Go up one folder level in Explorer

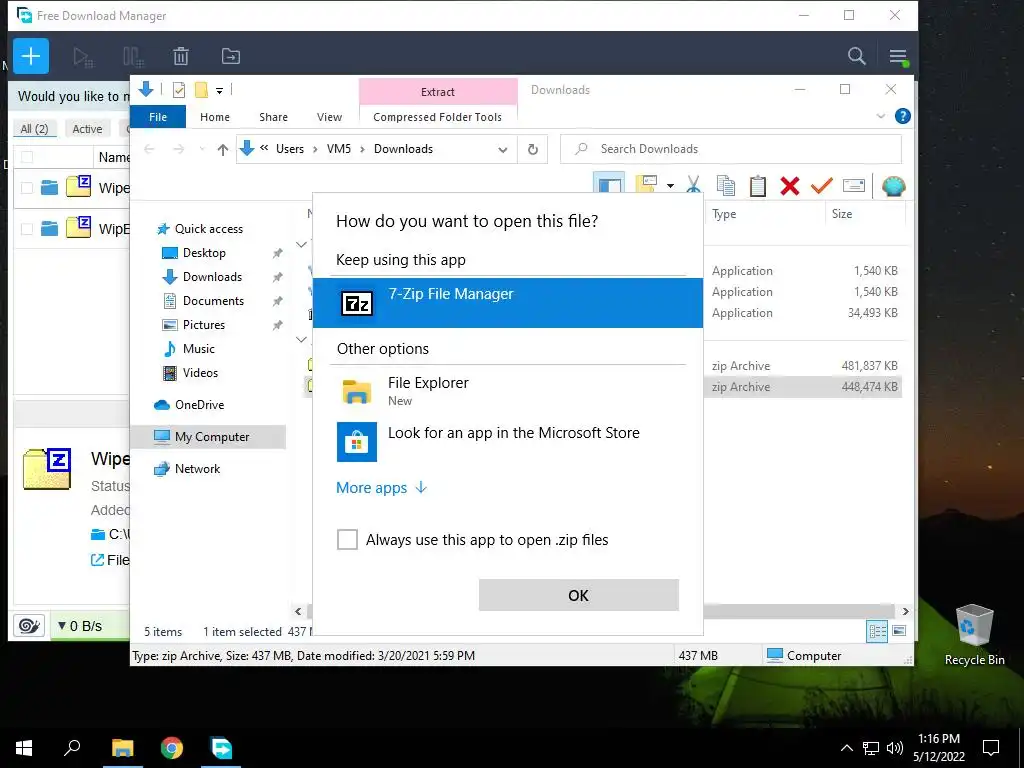[x=223, y=150]
